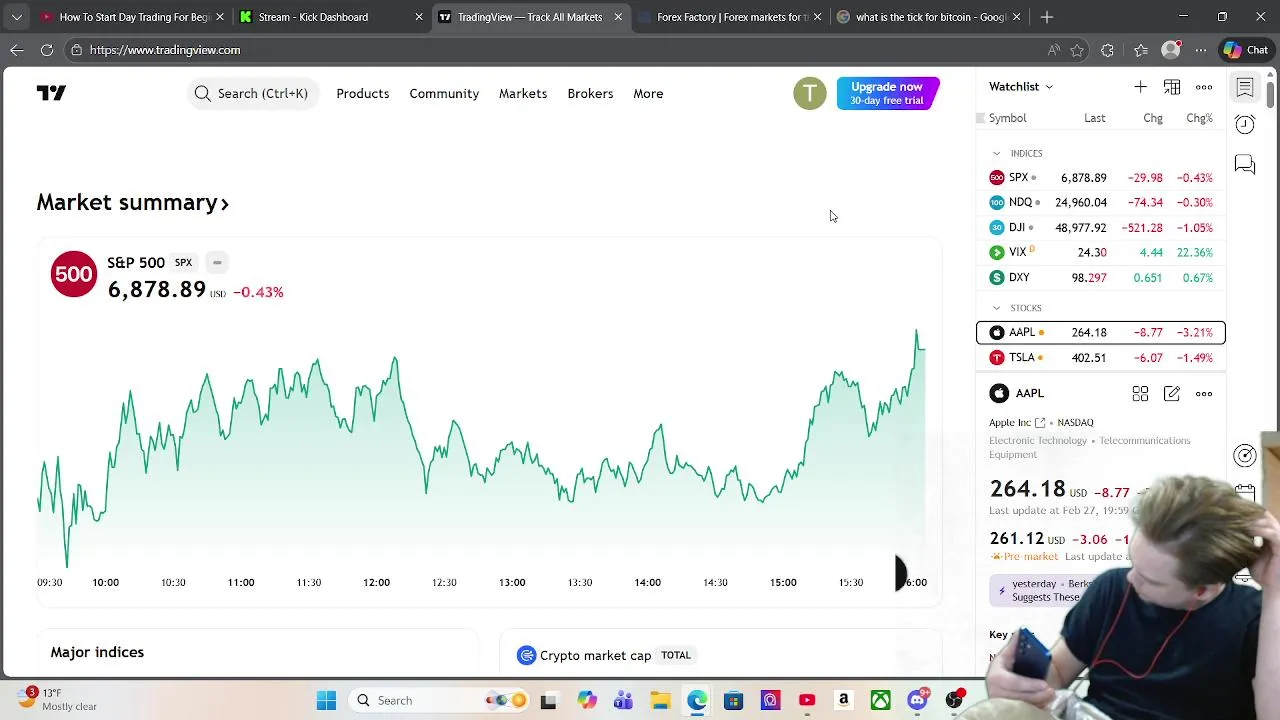The height and width of the screenshot is (720, 1280).
Task: Switch to the How To Start Day Trading tab
Action: coord(130,17)
